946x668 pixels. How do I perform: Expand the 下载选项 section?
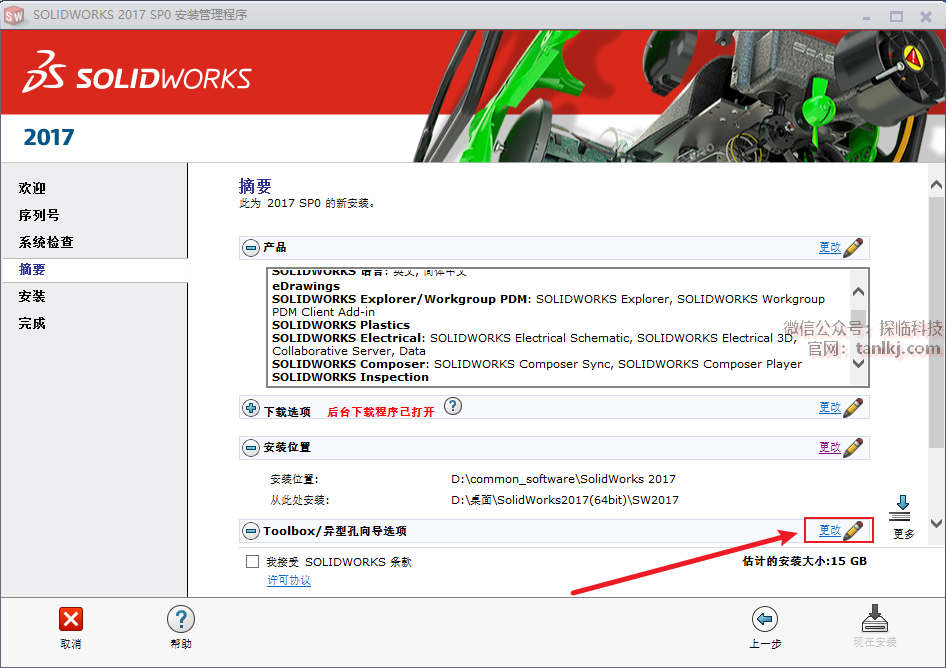point(251,408)
